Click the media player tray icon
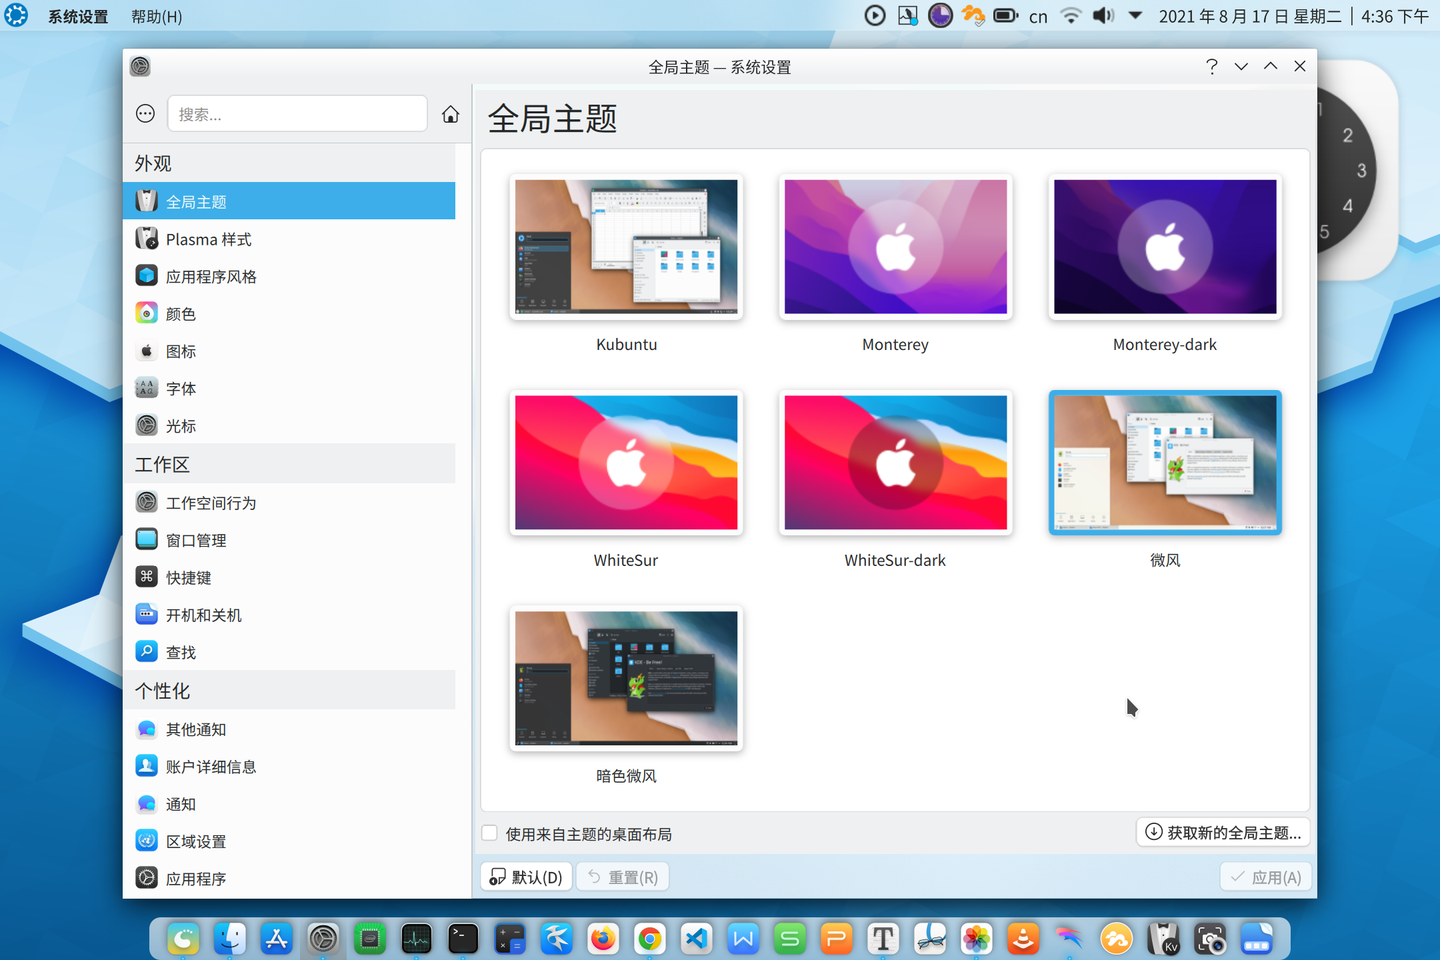The height and width of the screenshot is (960, 1440). [875, 16]
